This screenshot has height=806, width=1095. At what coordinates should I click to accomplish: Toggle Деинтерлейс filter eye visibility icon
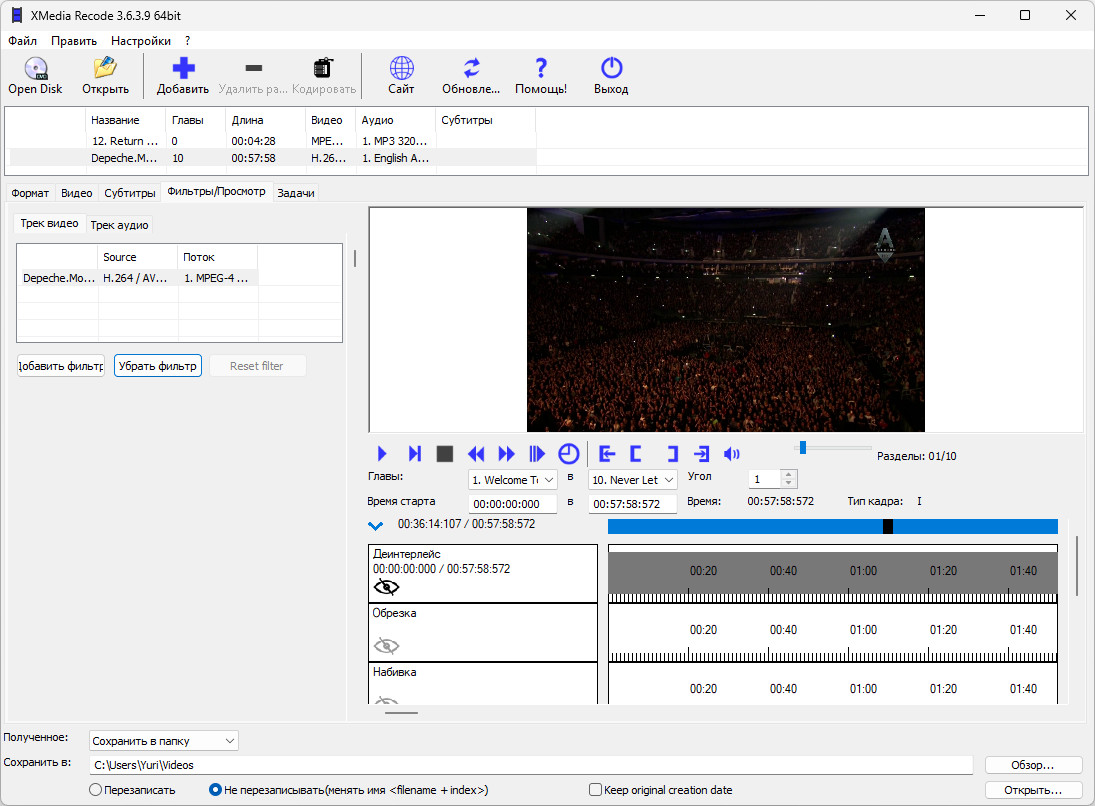(386, 587)
